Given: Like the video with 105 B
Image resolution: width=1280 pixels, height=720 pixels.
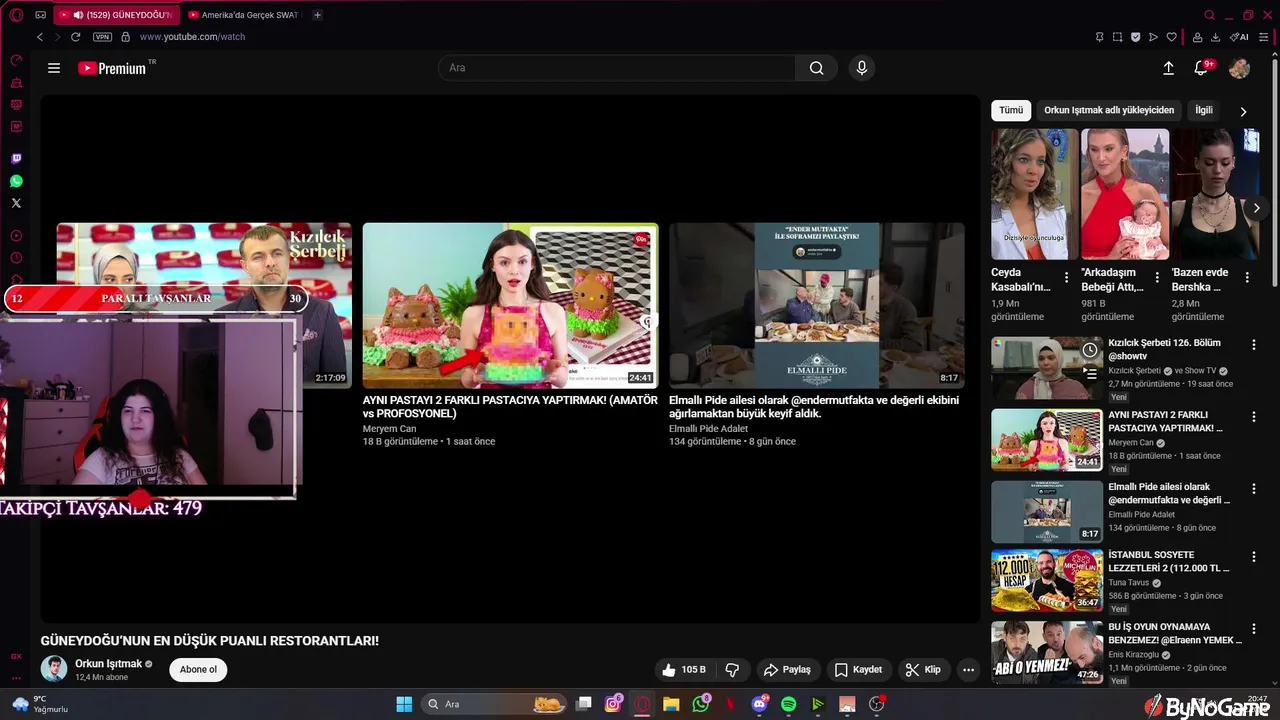Looking at the screenshot, I should [x=684, y=669].
